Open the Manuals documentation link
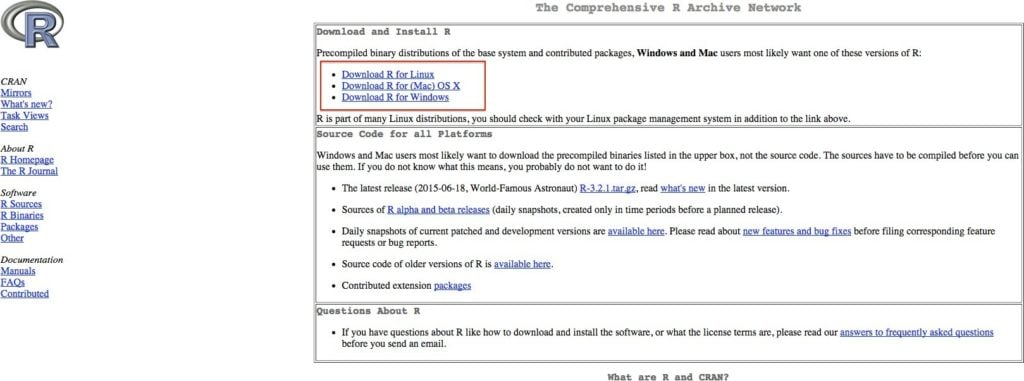Image resolution: width=1024 pixels, height=381 pixels. (x=18, y=271)
